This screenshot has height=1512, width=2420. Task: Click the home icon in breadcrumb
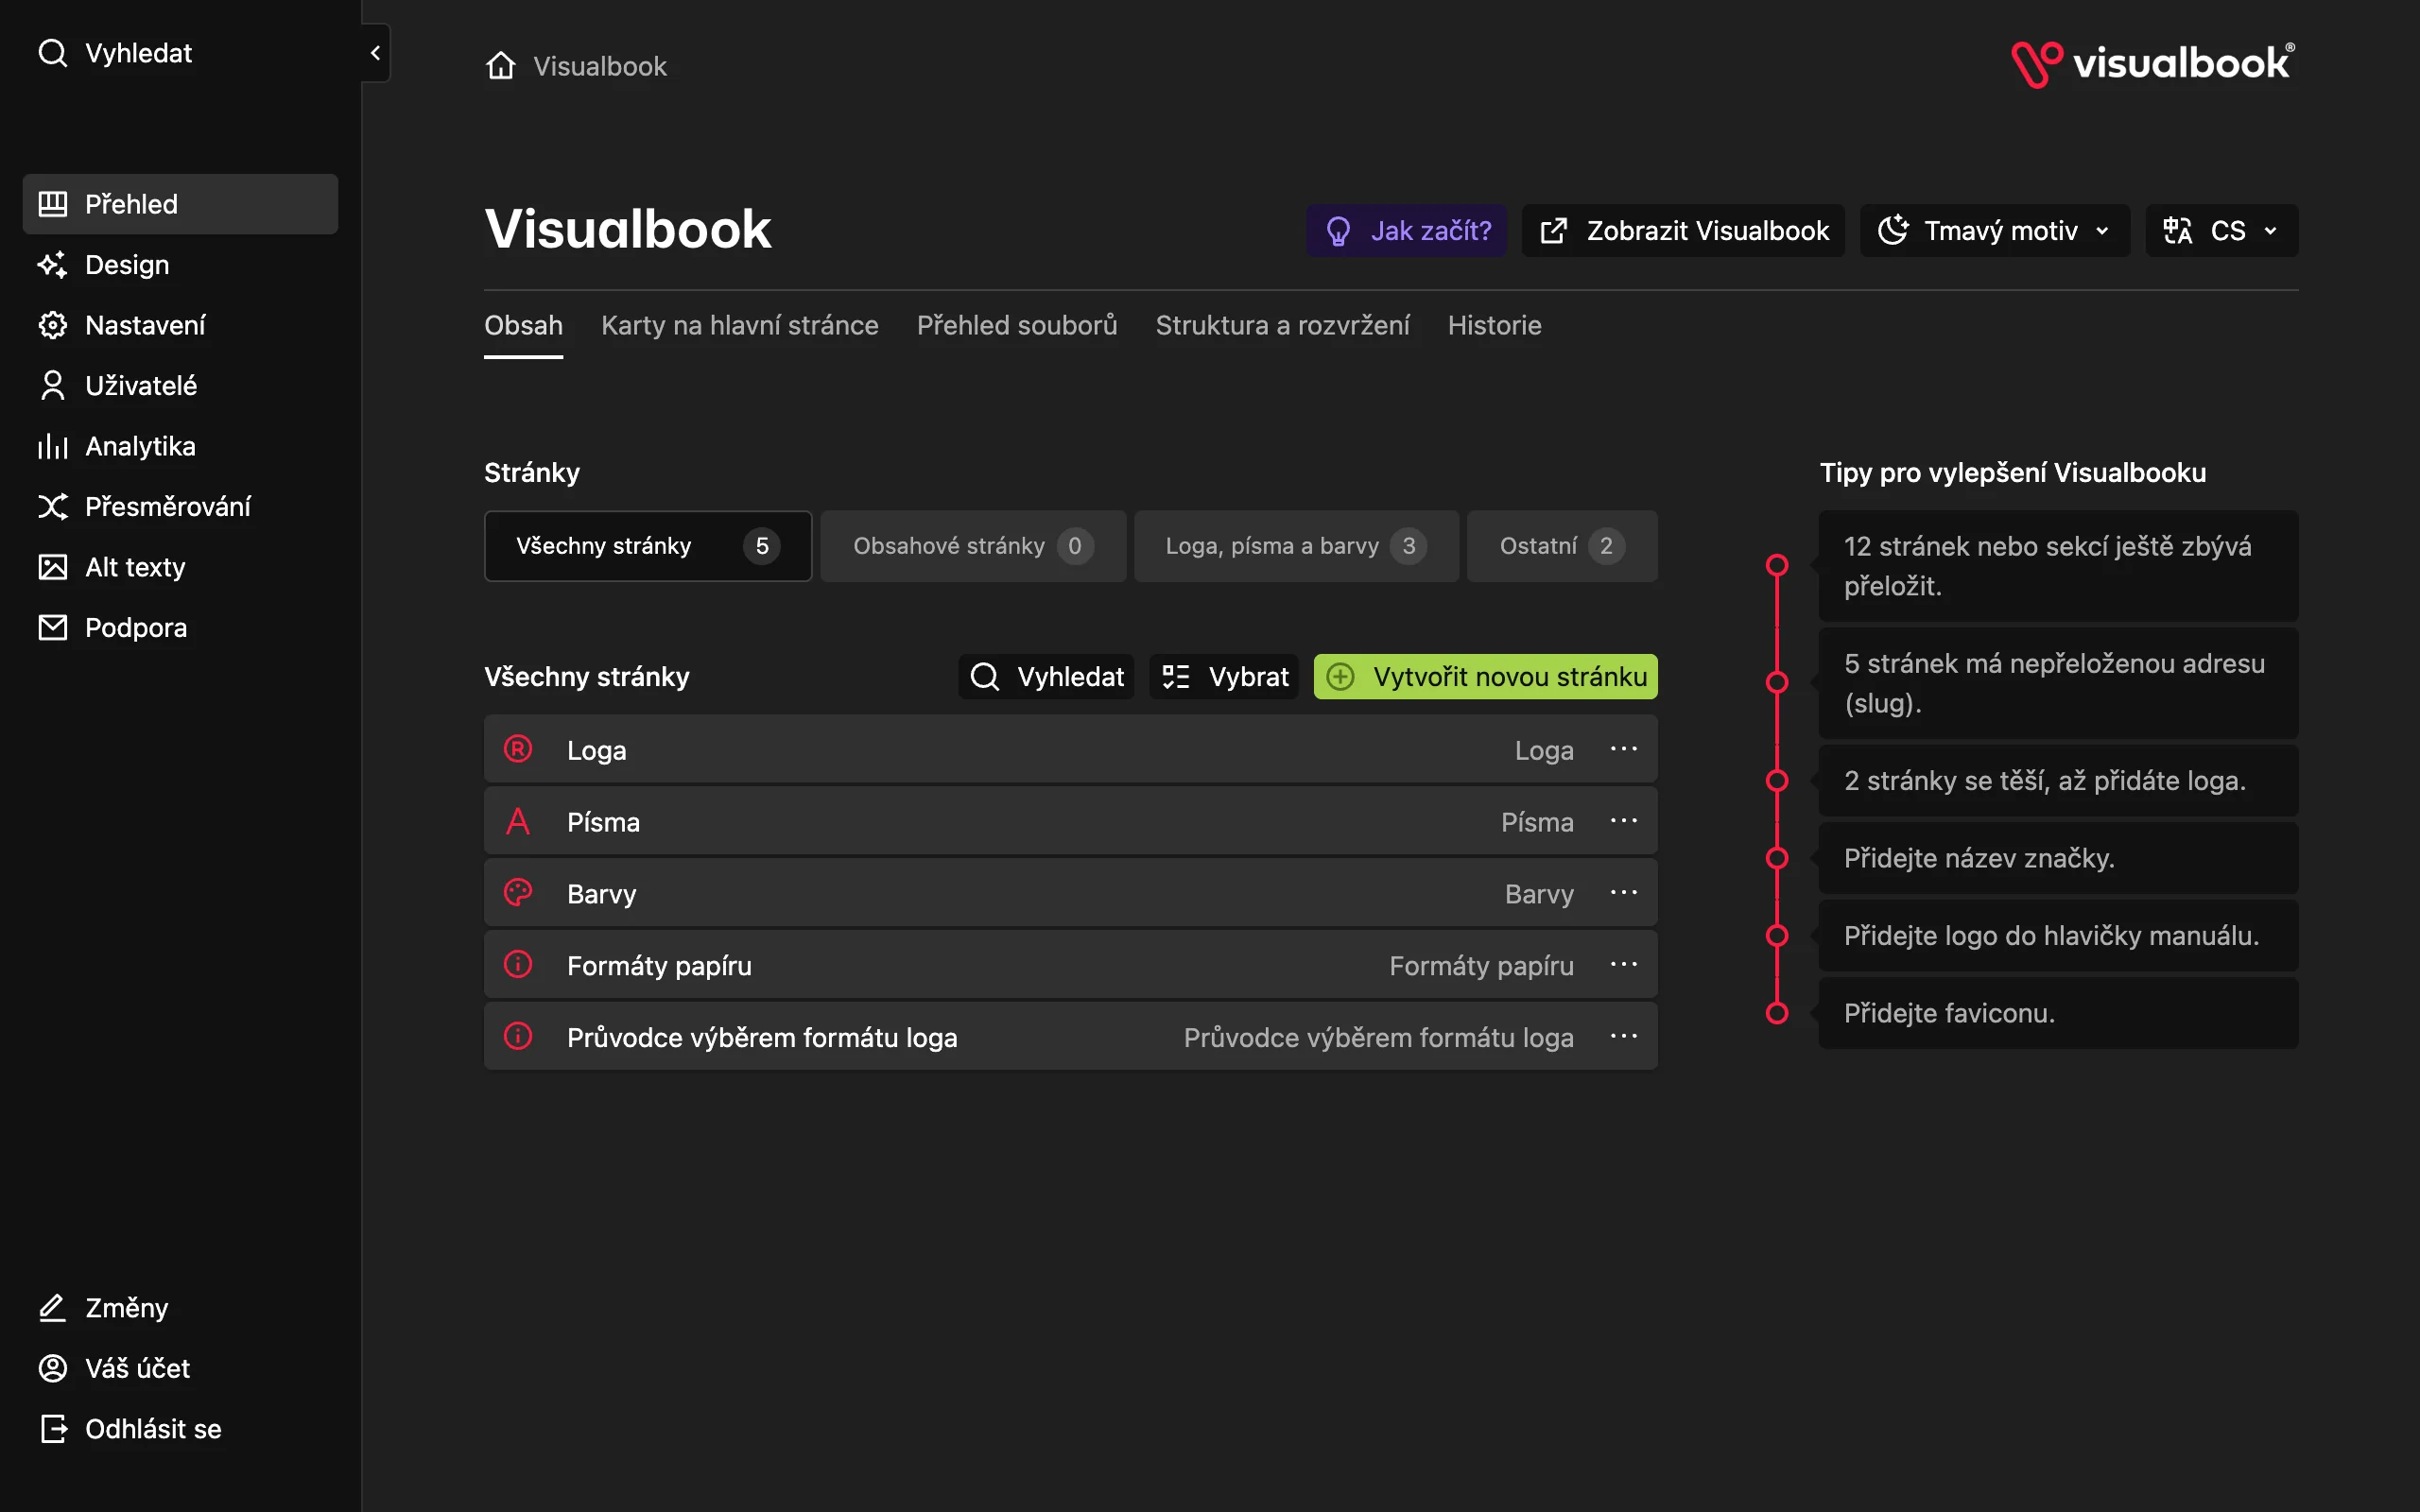[x=500, y=66]
